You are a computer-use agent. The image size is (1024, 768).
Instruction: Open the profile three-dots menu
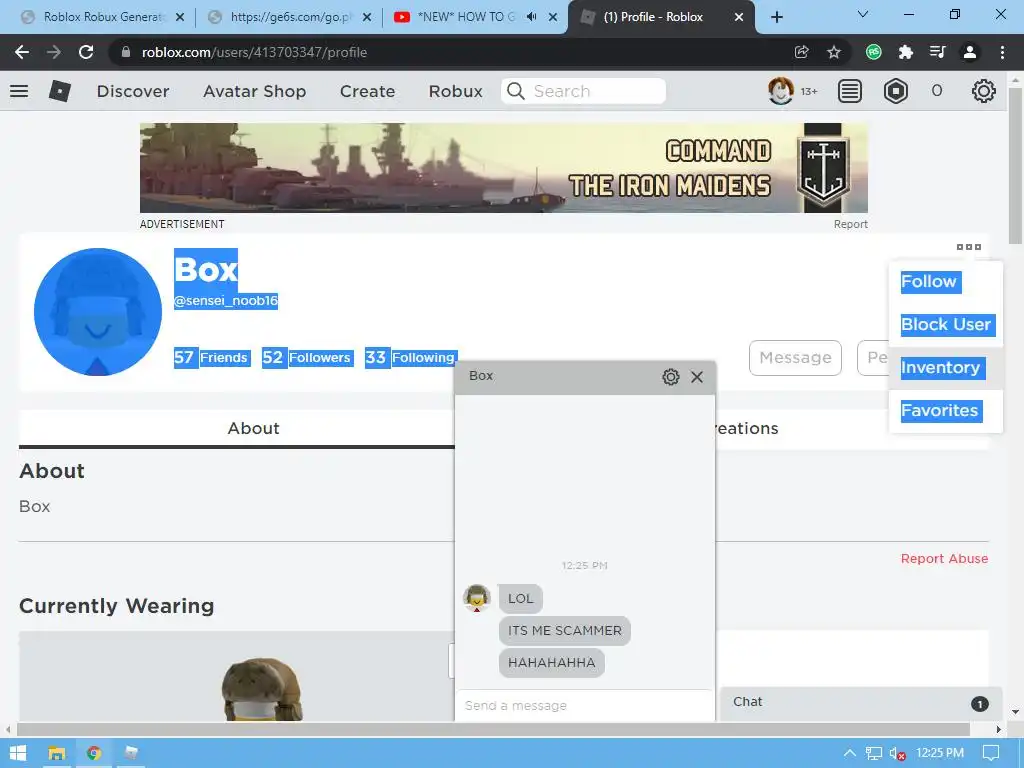click(x=968, y=247)
